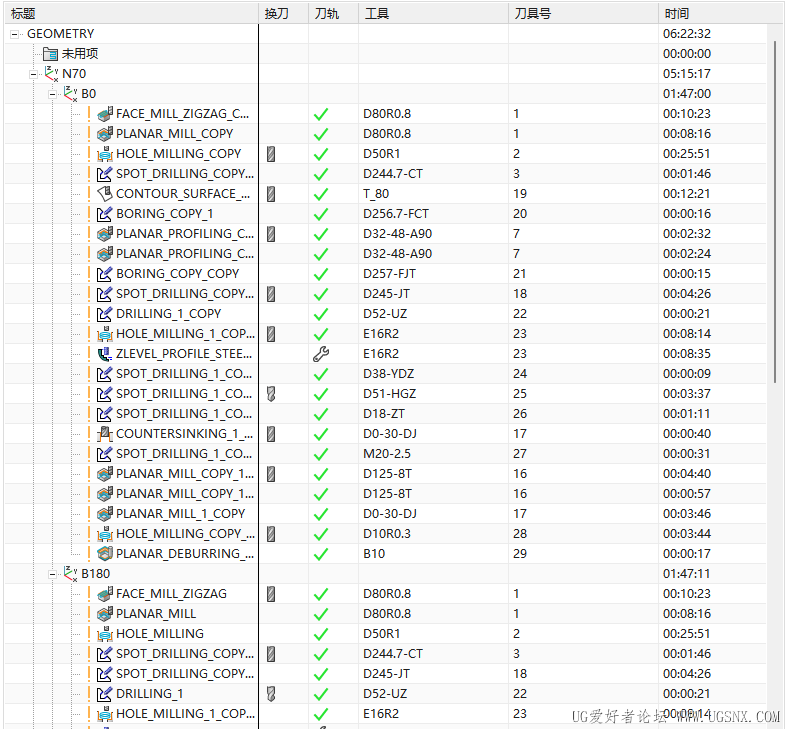Select the HOLE_MILLING_COPY operation icon
The height and width of the screenshot is (729, 785).
click(x=105, y=154)
